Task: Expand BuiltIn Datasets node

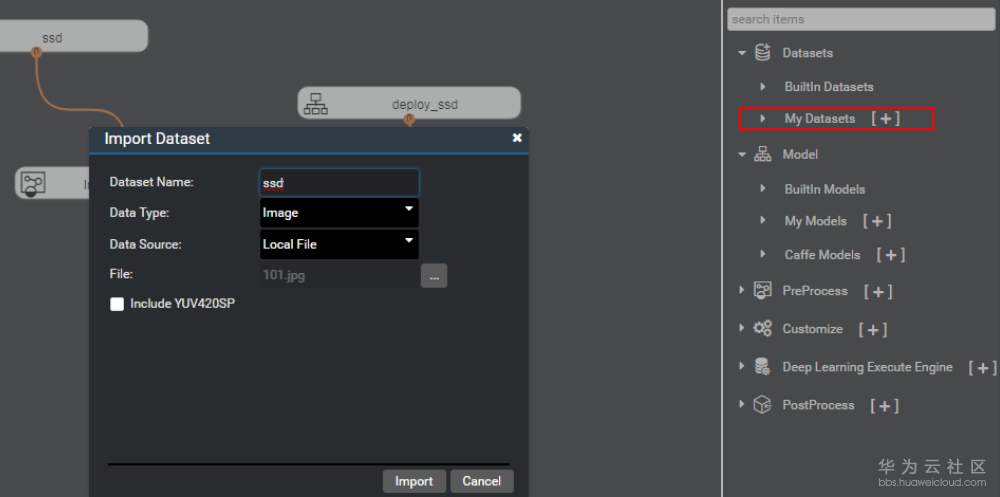Action: click(x=763, y=86)
